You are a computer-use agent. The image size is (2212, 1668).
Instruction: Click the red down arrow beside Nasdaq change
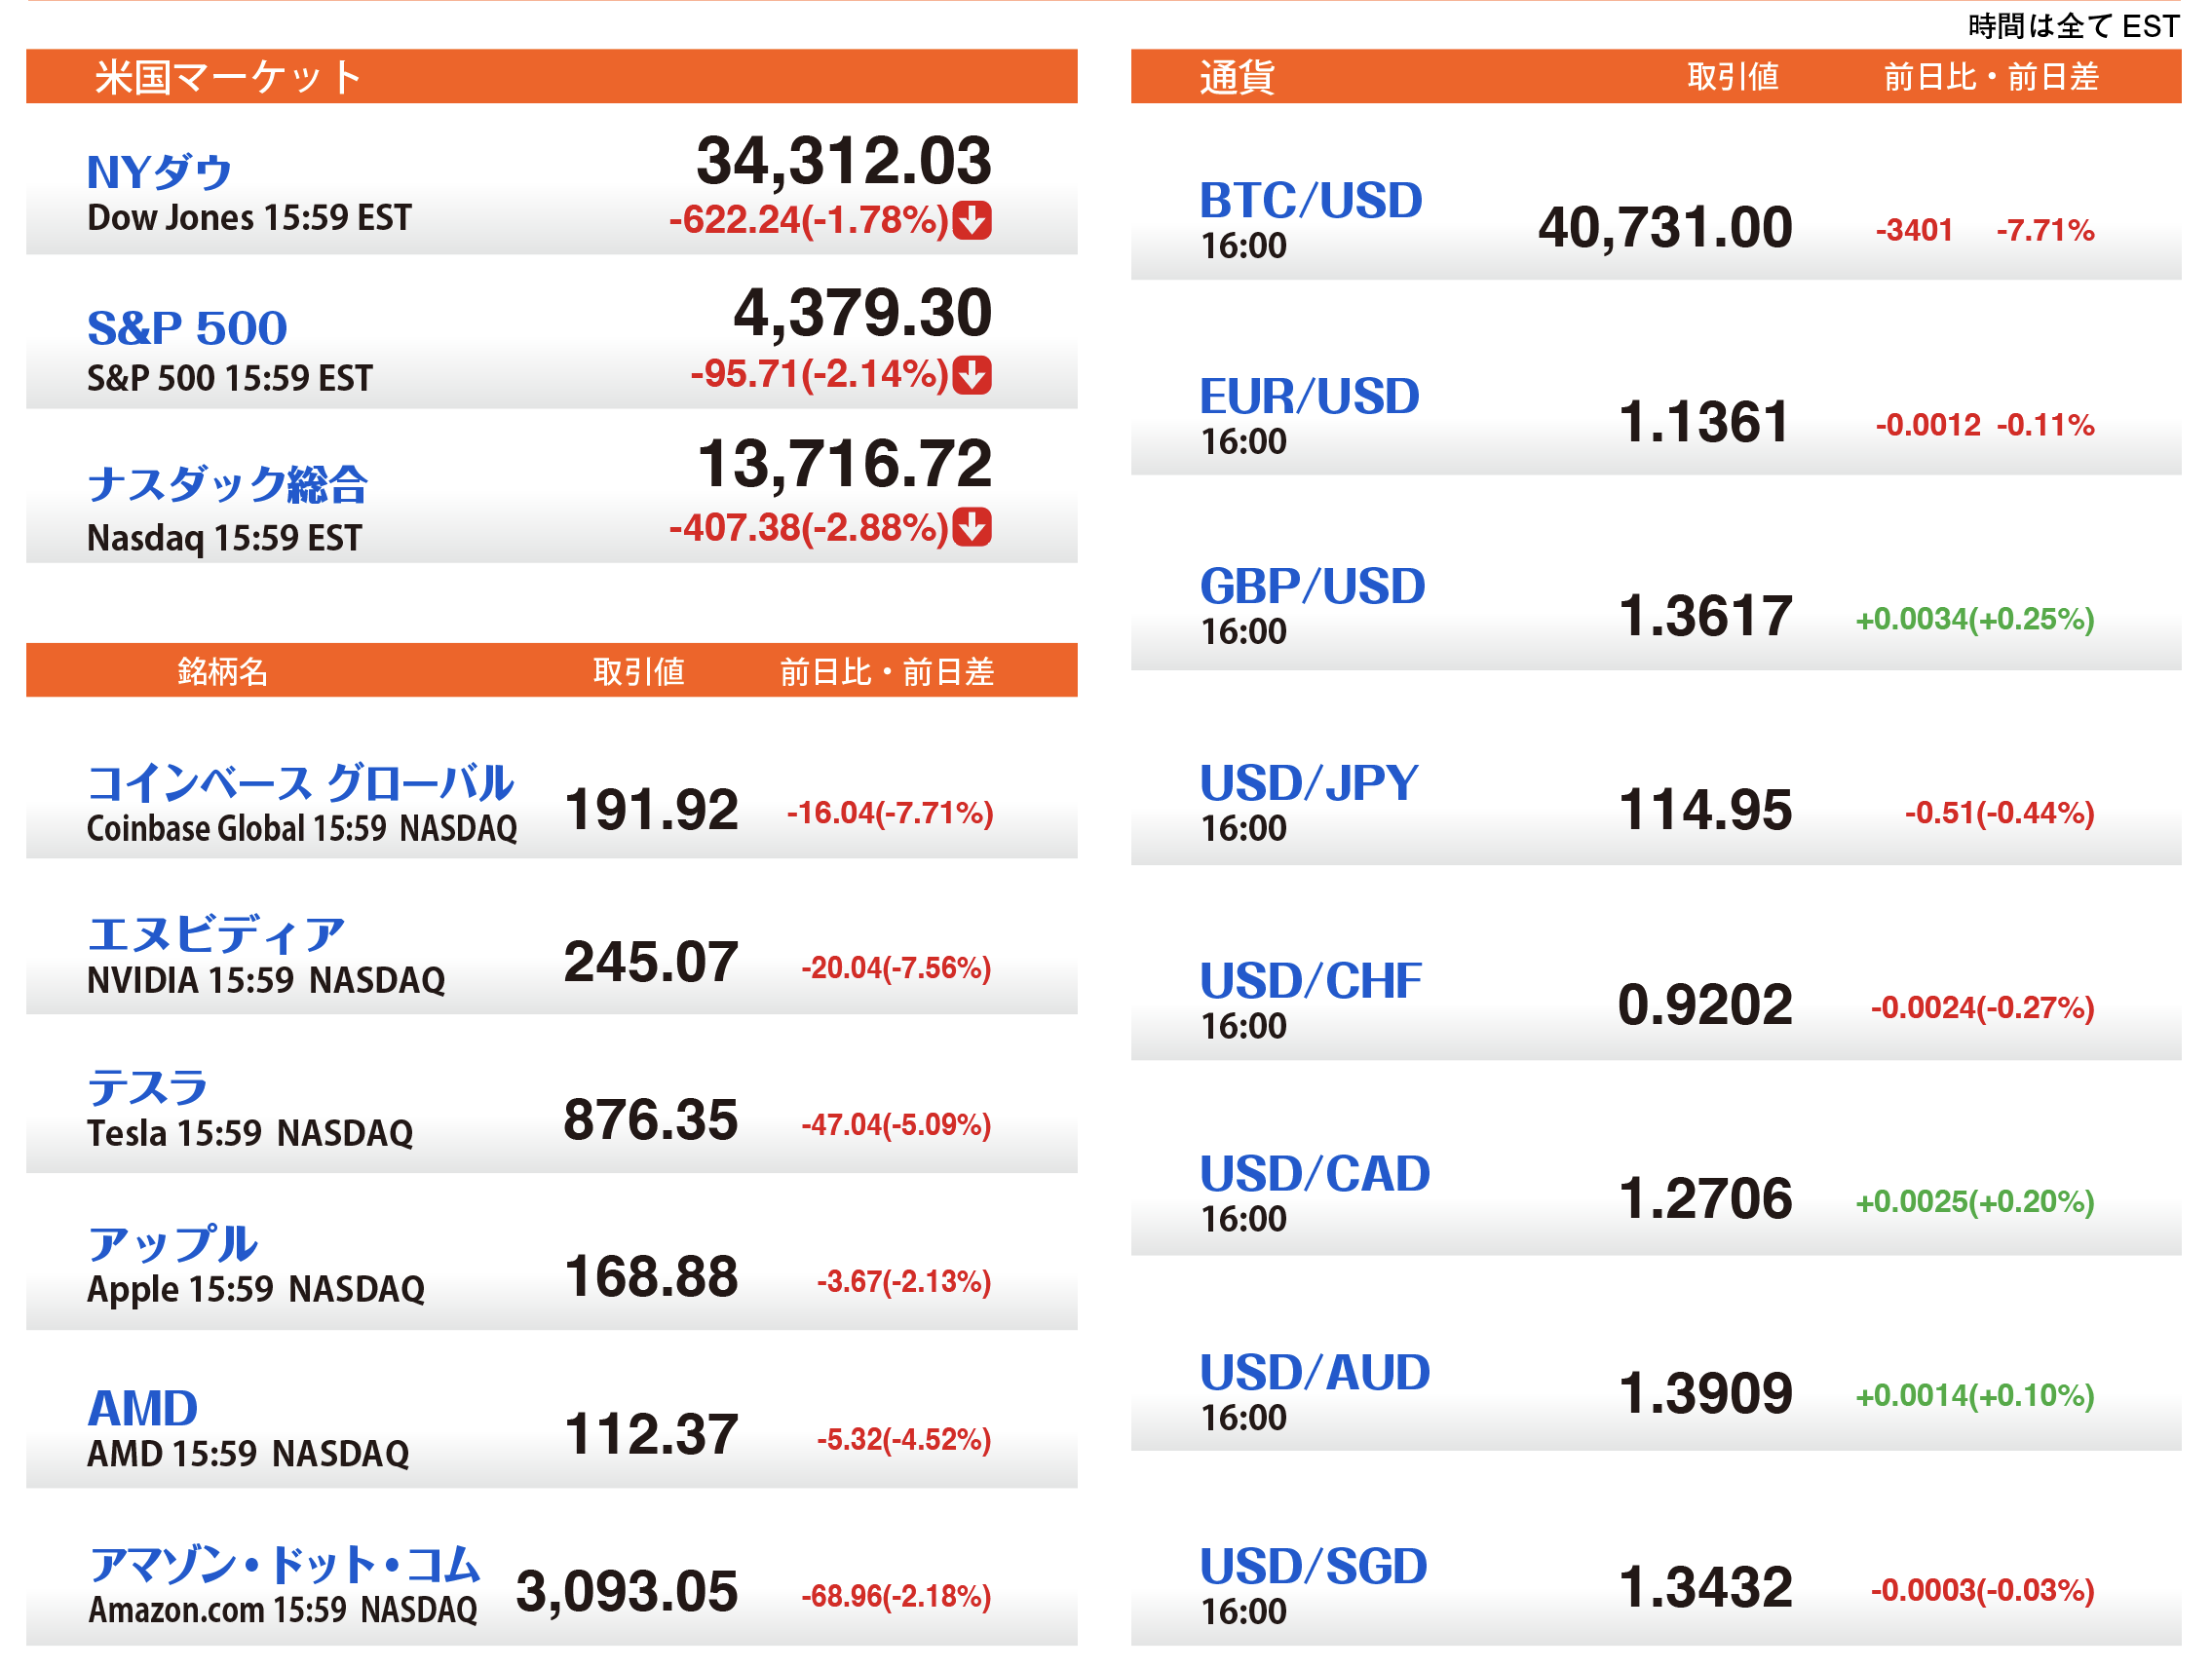[x=971, y=527]
